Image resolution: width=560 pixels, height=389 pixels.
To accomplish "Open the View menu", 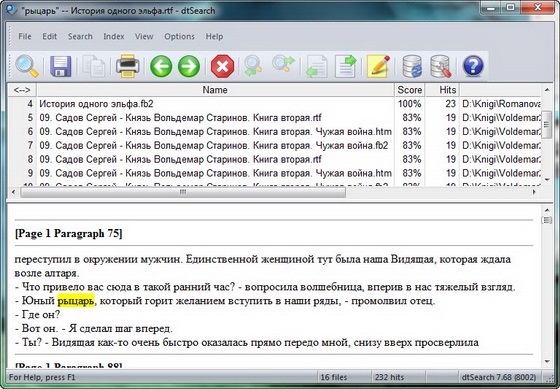I will tap(144, 36).
